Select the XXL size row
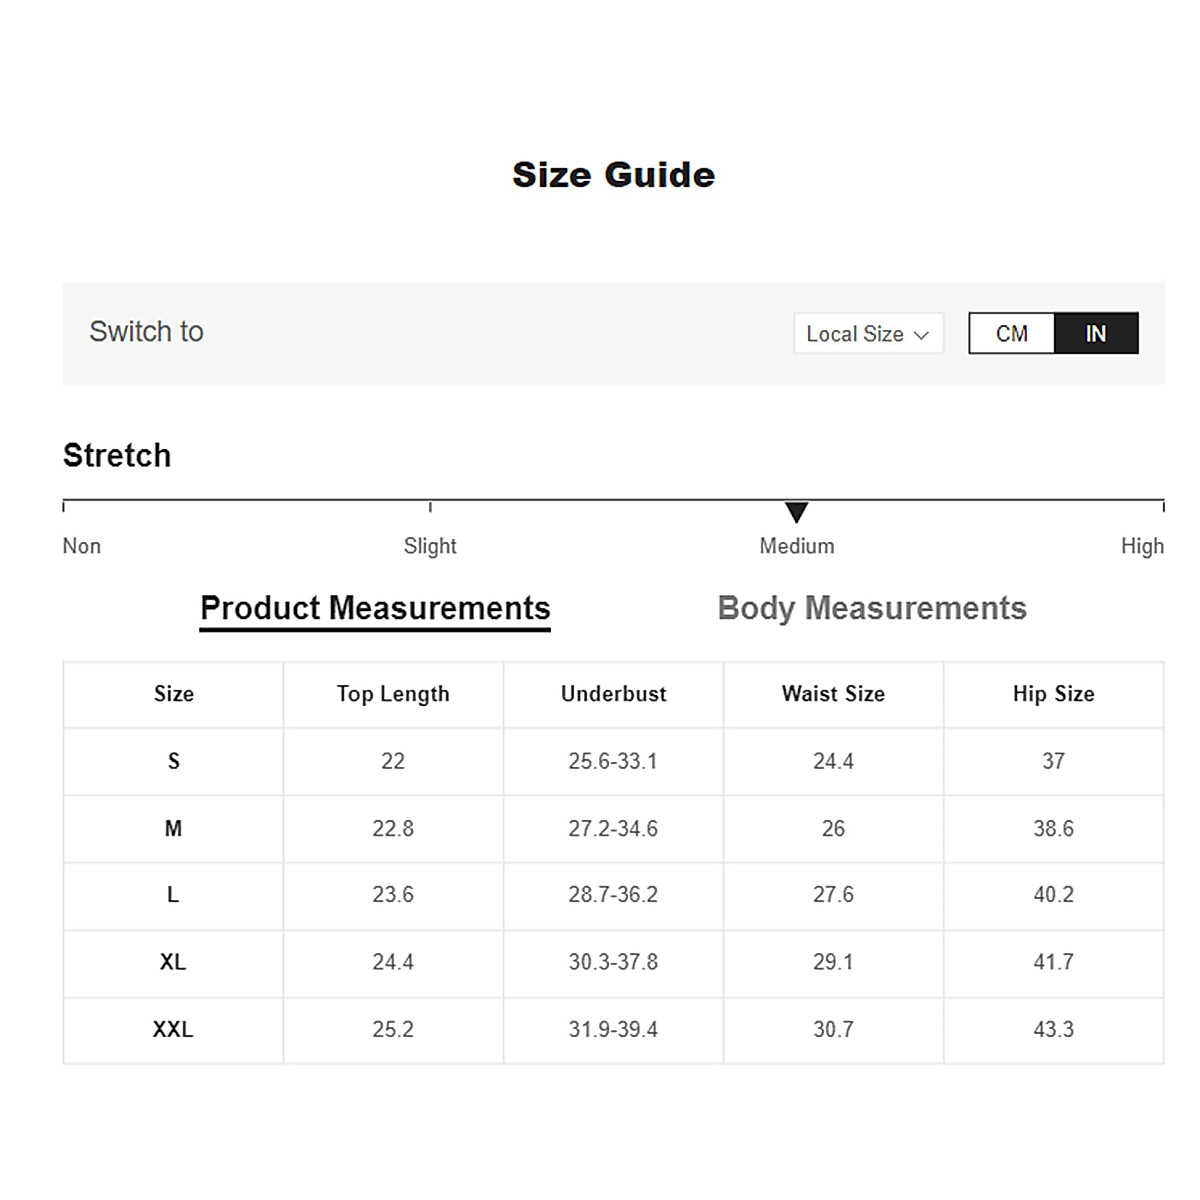The width and height of the screenshot is (1200, 1200). [173, 1029]
